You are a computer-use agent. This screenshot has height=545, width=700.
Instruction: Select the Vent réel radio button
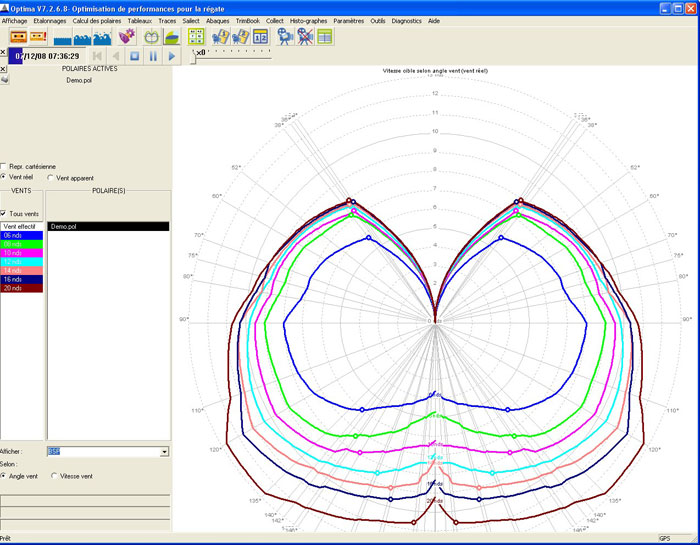point(4,177)
